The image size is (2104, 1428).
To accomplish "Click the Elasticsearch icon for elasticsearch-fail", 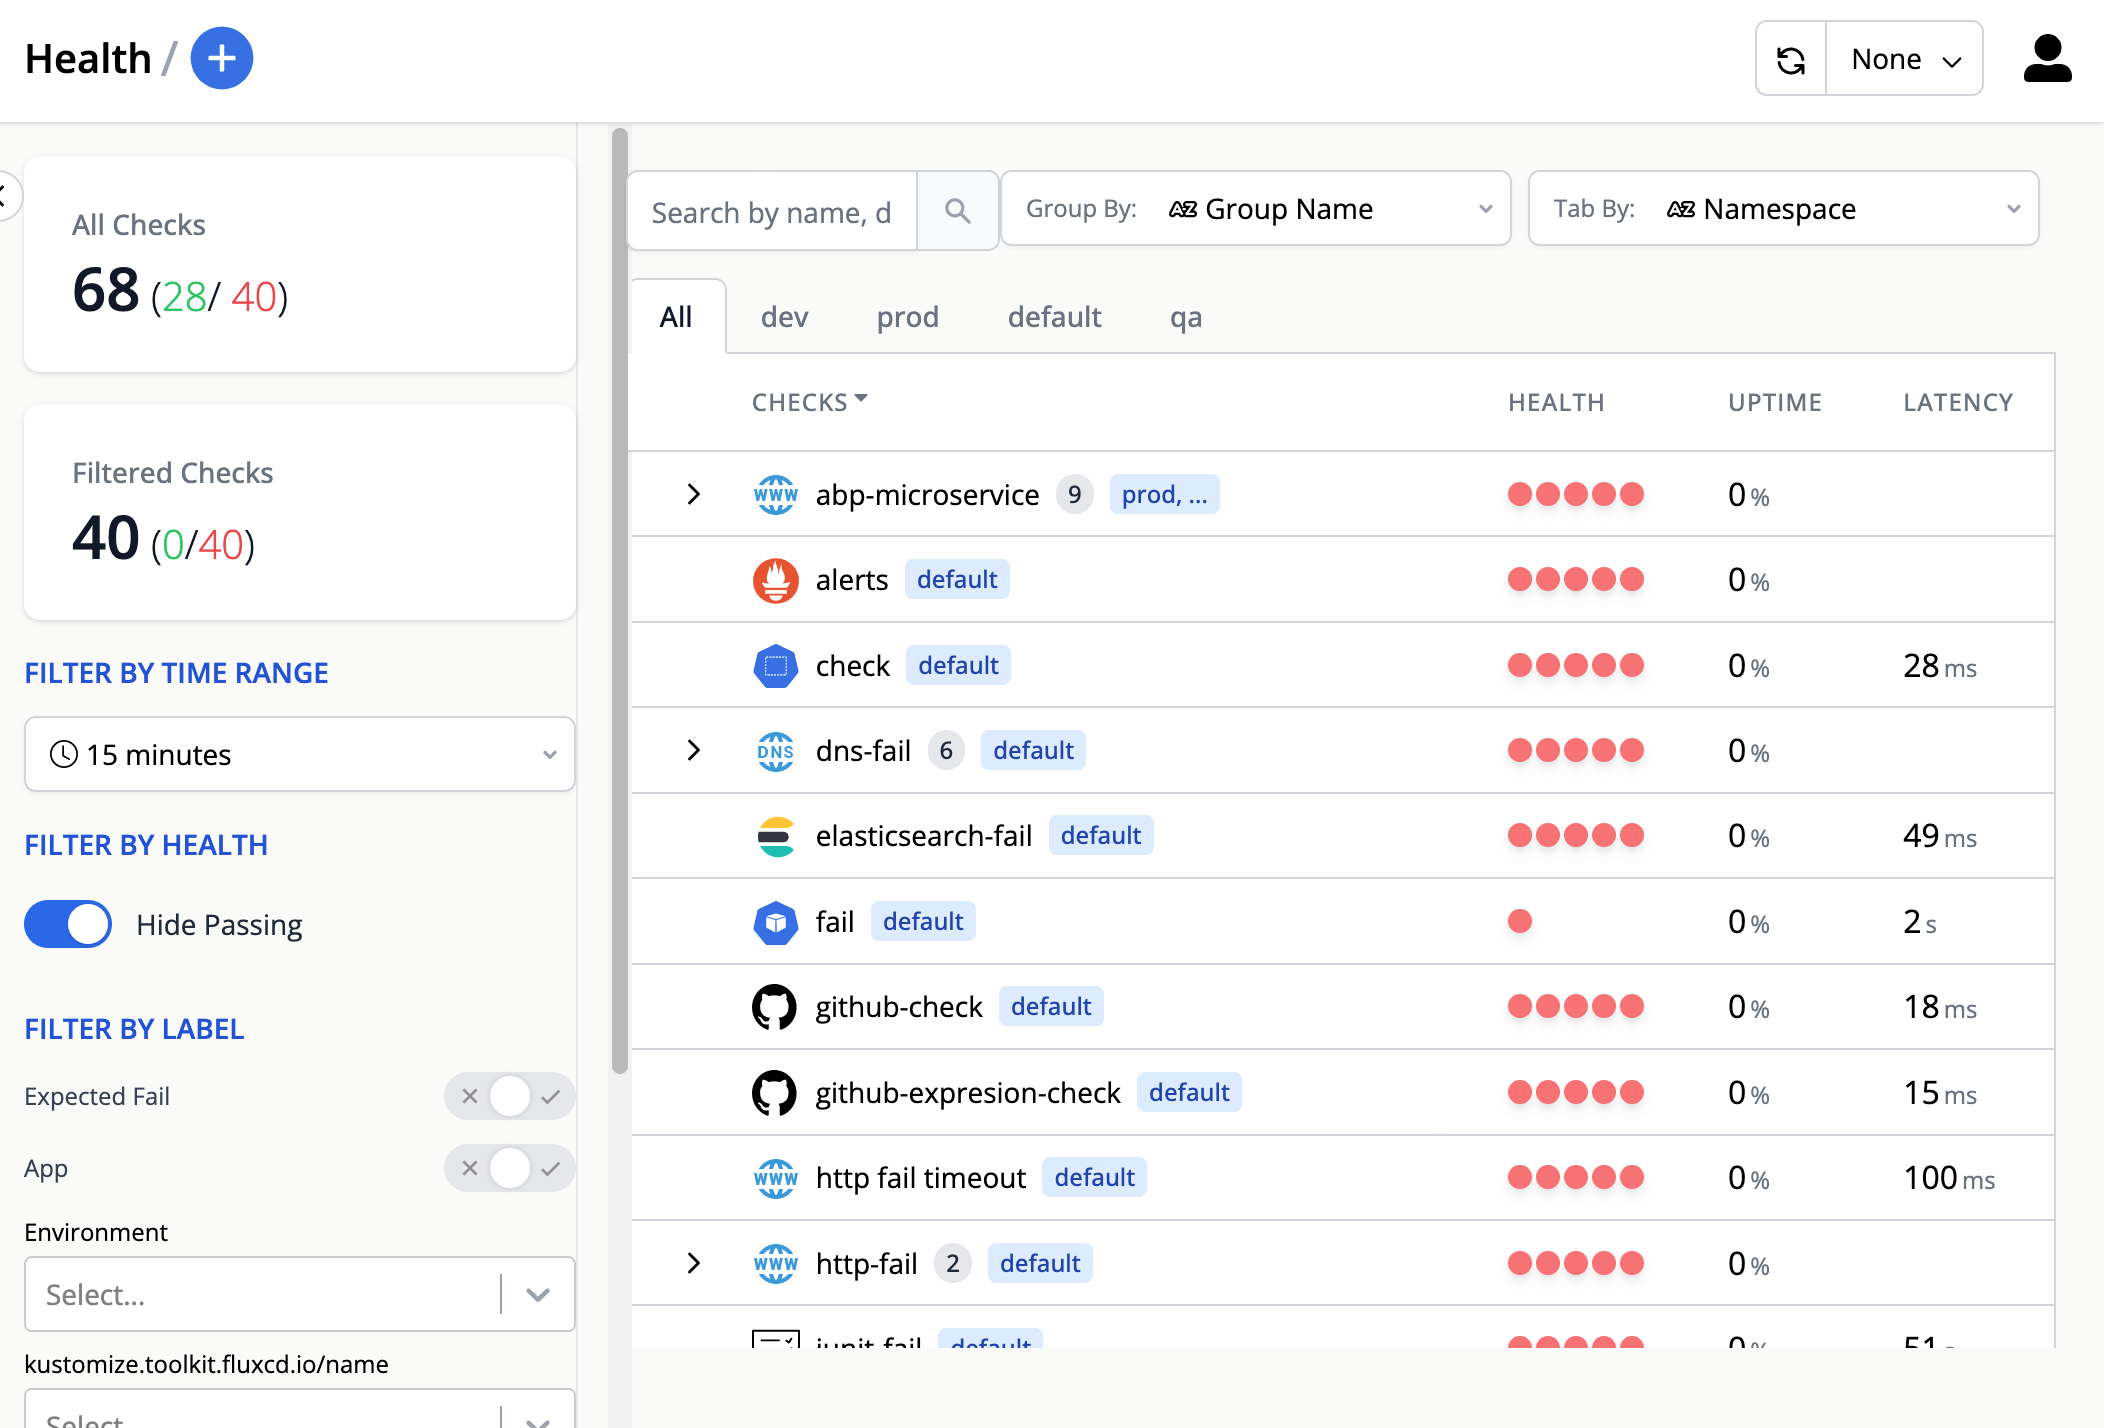I will 775,836.
